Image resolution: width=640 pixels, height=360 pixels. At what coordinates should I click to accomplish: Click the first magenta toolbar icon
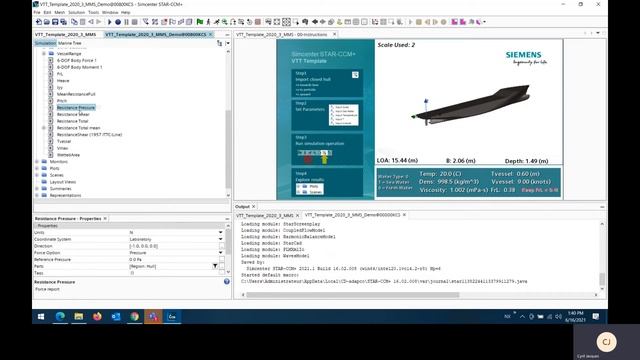[454, 22]
